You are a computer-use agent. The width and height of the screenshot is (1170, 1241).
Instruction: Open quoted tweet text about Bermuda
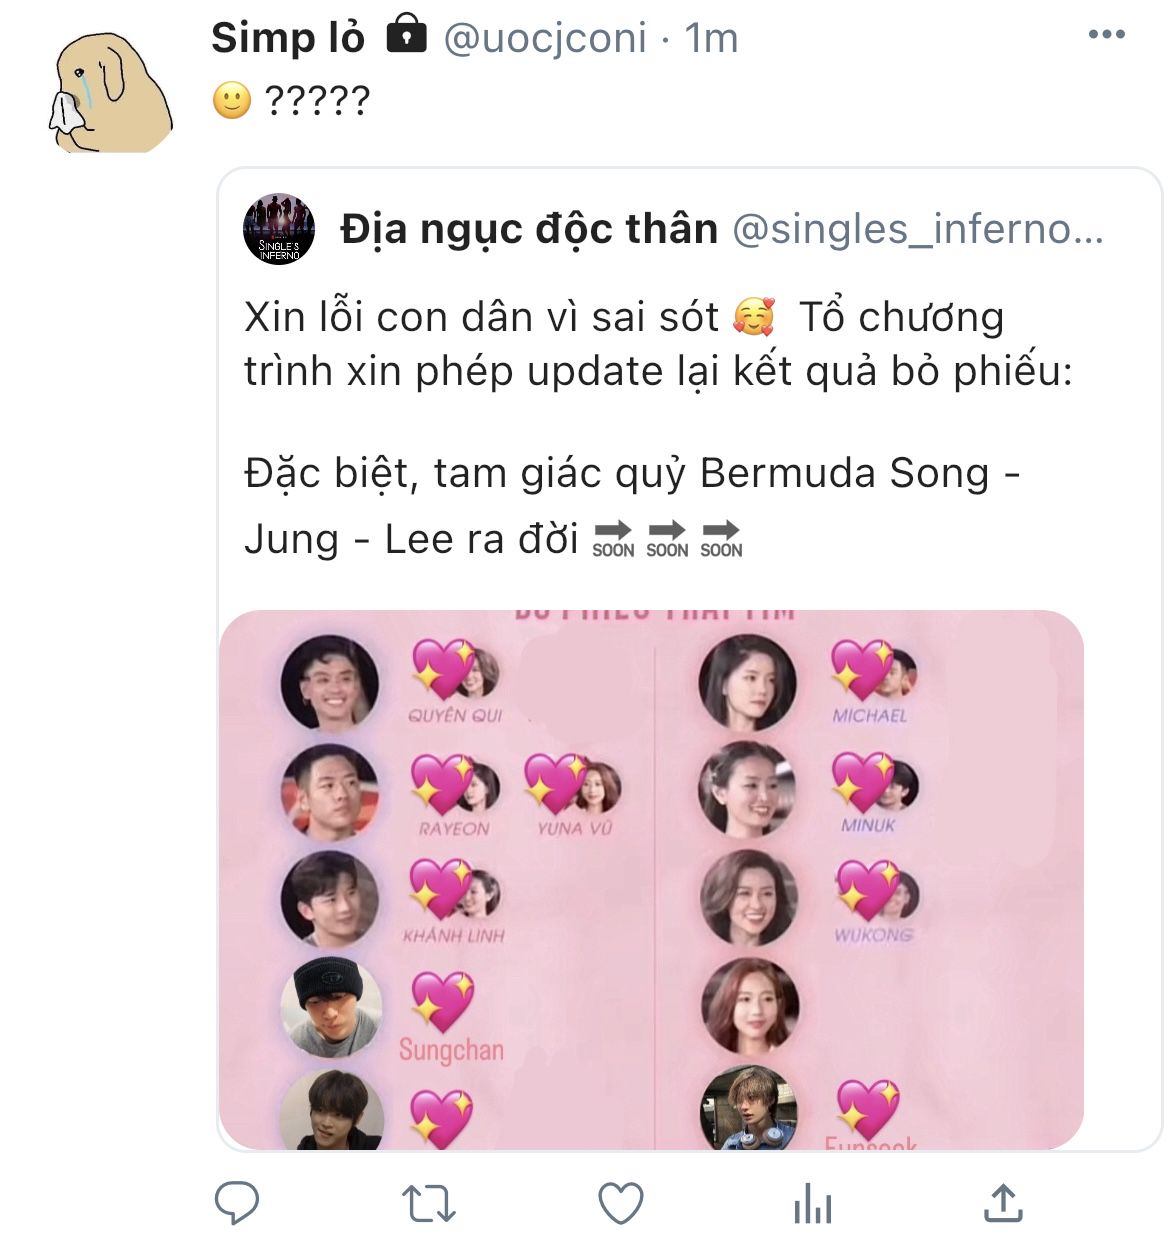[632, 505]
